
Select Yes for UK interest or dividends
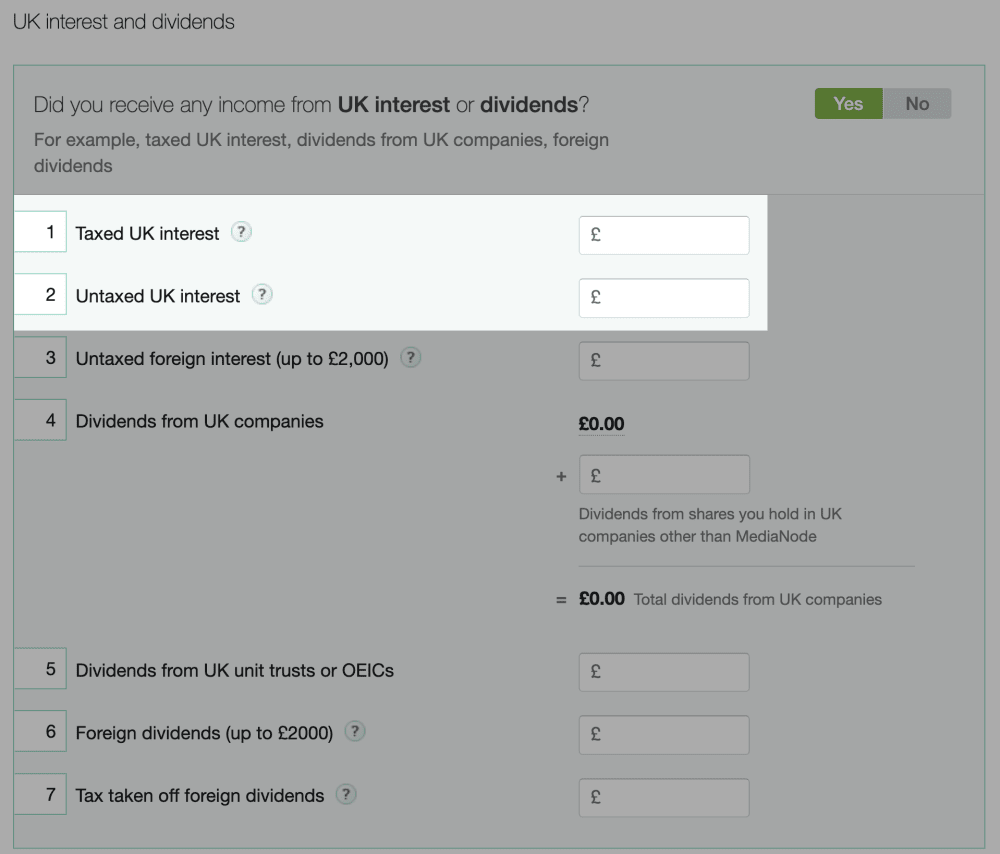[x=848, y=104]
